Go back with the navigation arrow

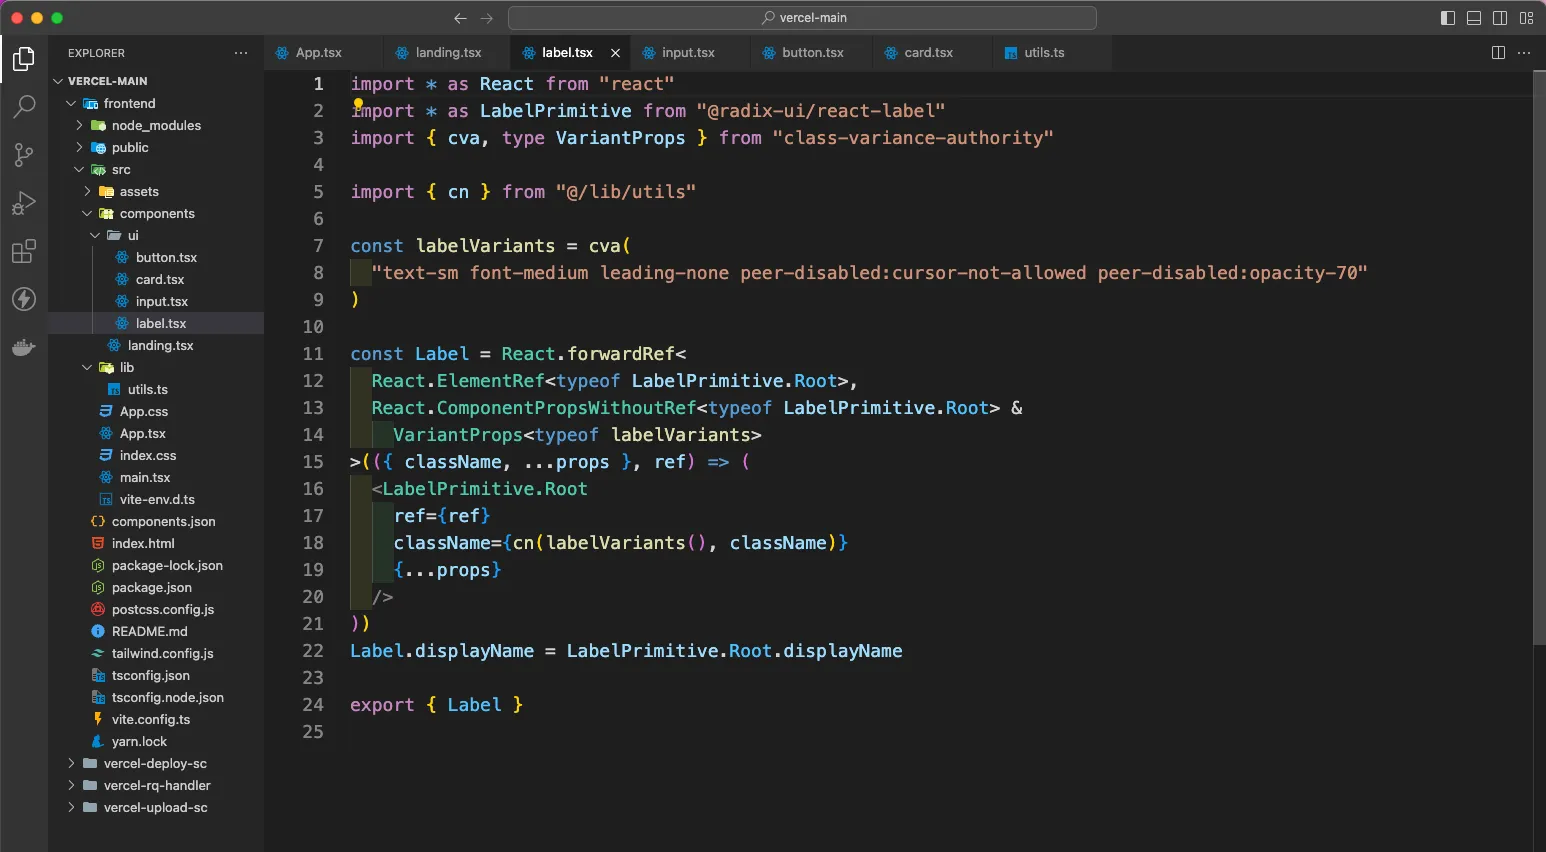[x=460, y=18]
